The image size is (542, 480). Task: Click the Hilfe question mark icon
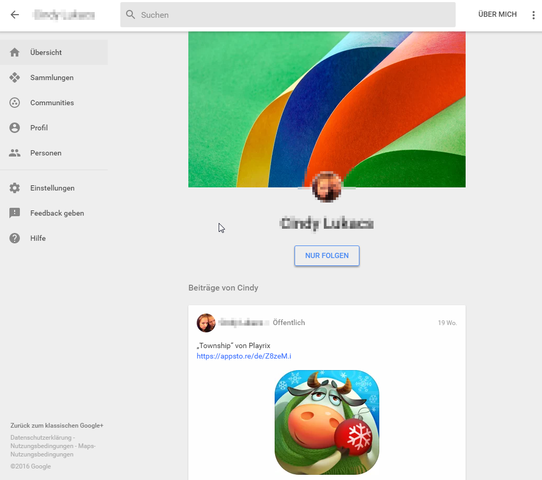[15, 238]
